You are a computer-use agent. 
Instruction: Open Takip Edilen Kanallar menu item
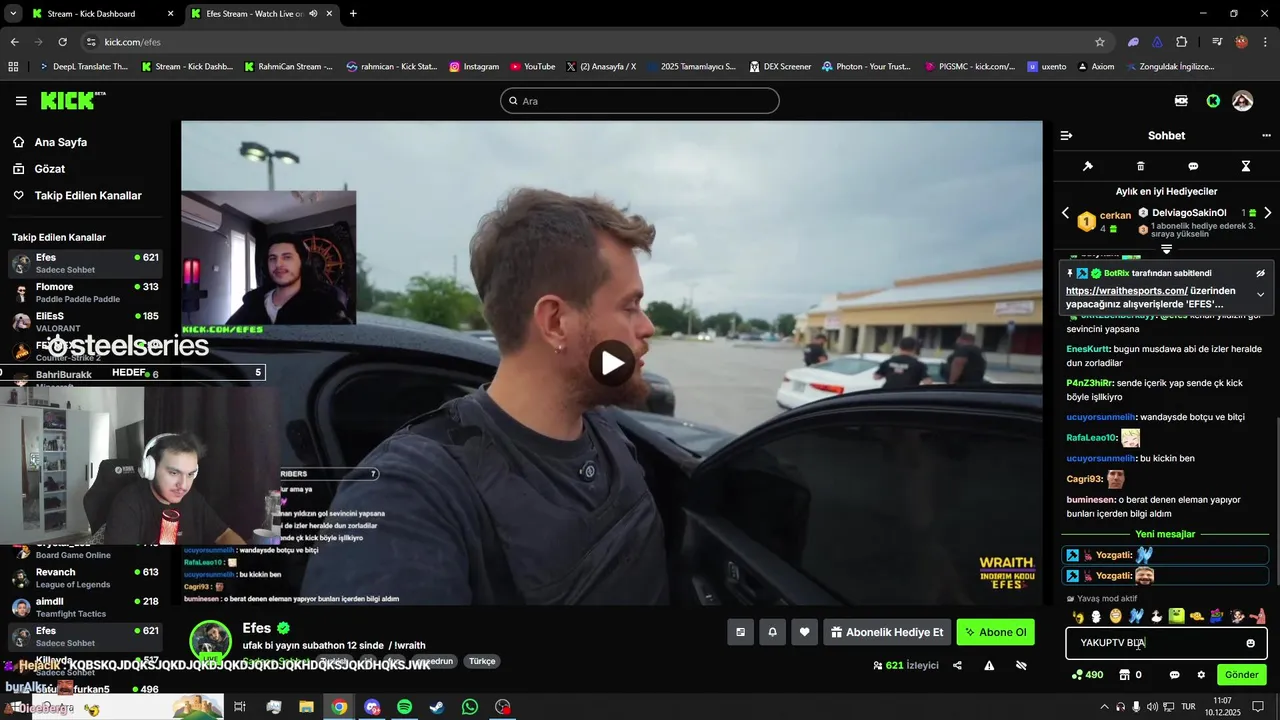point(88,196)
